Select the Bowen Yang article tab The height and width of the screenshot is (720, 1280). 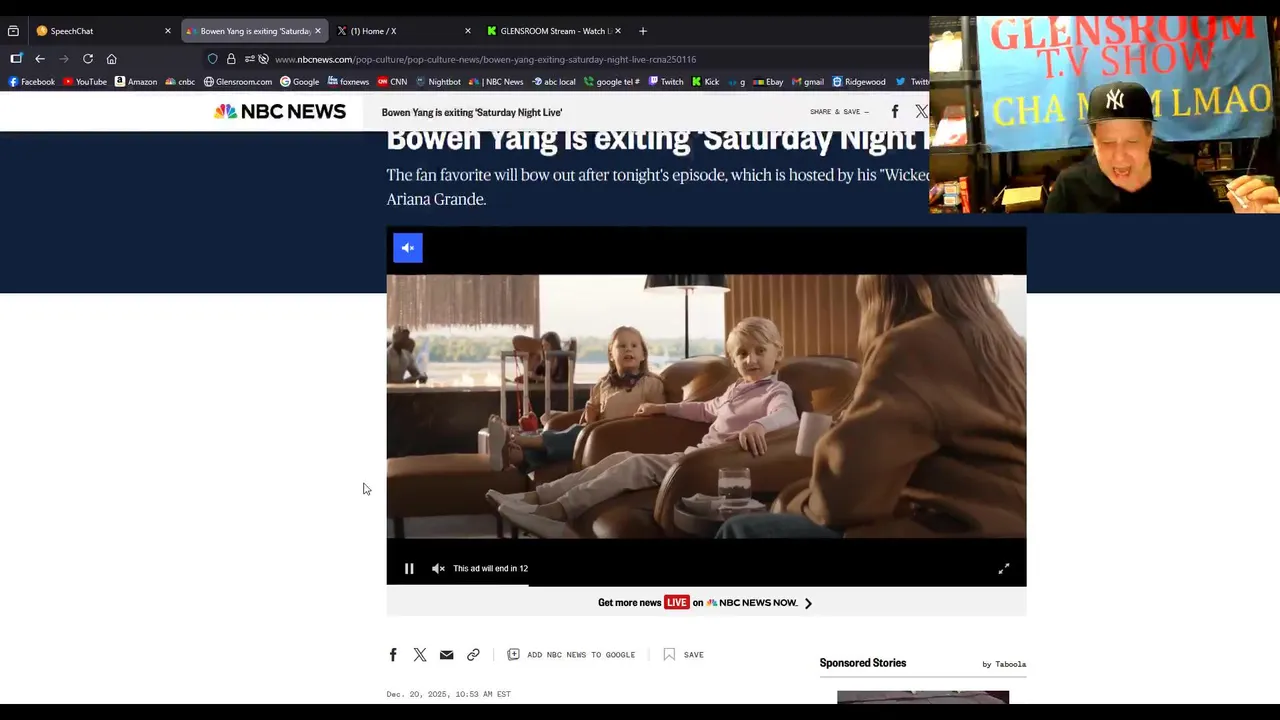(254, 31)
